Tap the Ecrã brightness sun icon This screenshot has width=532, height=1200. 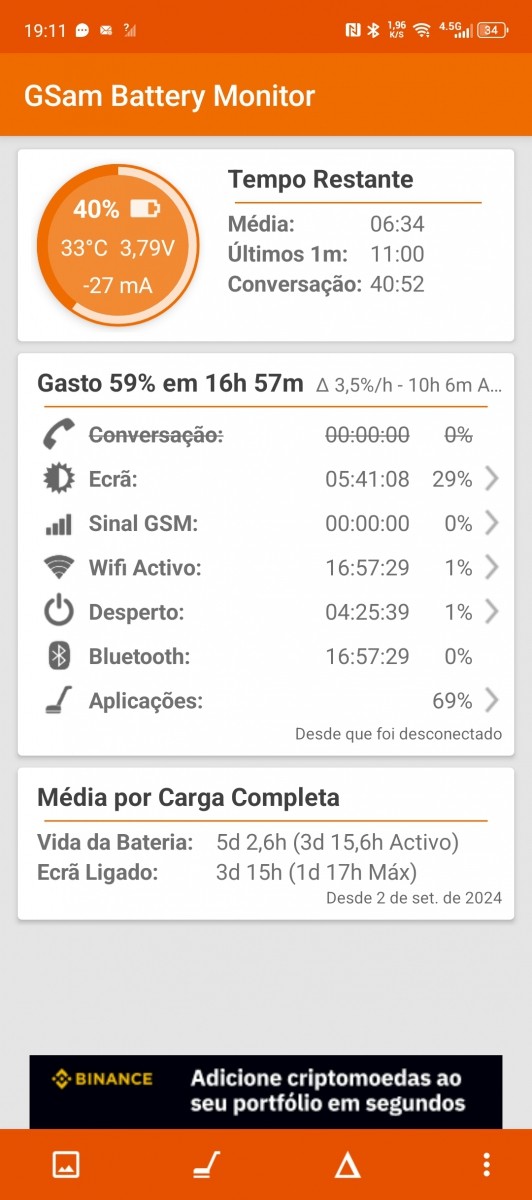(59, 479)
